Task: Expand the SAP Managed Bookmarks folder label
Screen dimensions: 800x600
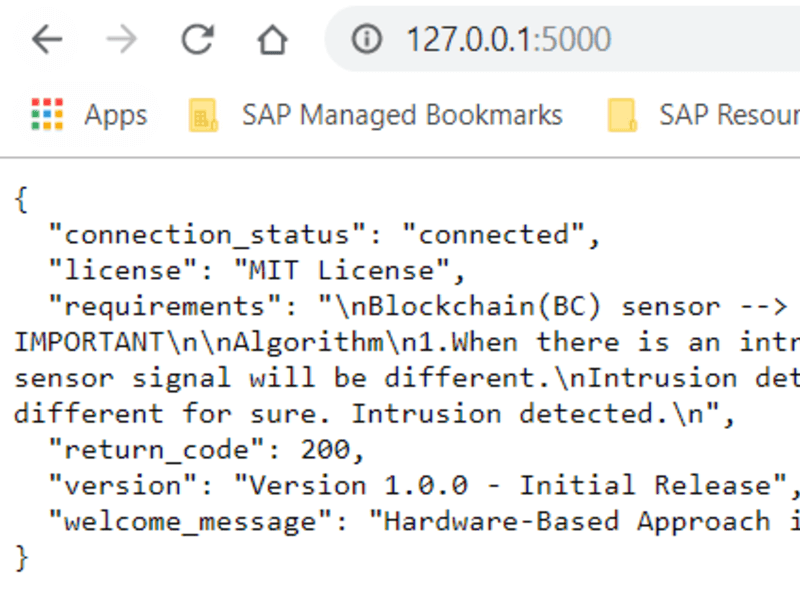Action: pyautogui.click(x=402, y=115)
